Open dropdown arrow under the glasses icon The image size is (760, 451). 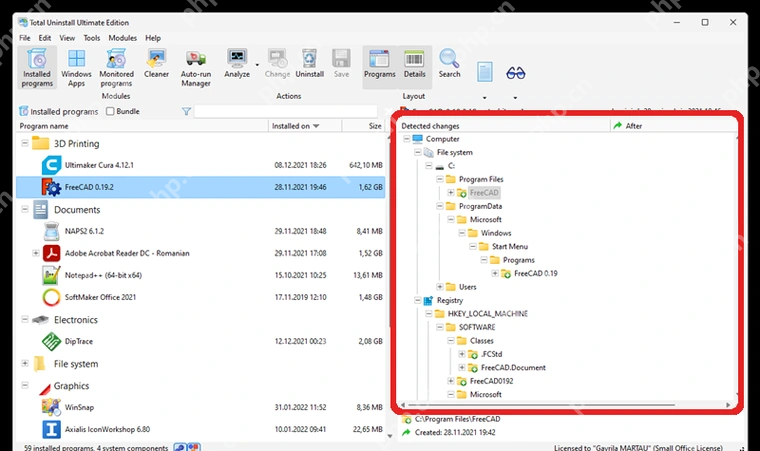click(x=515, y=97)
